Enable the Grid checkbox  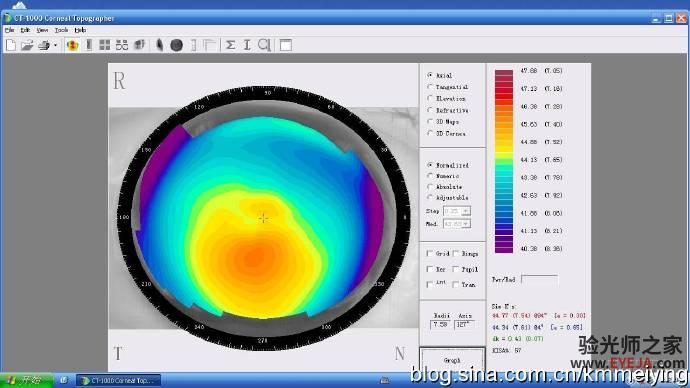[x=429, y=253]
